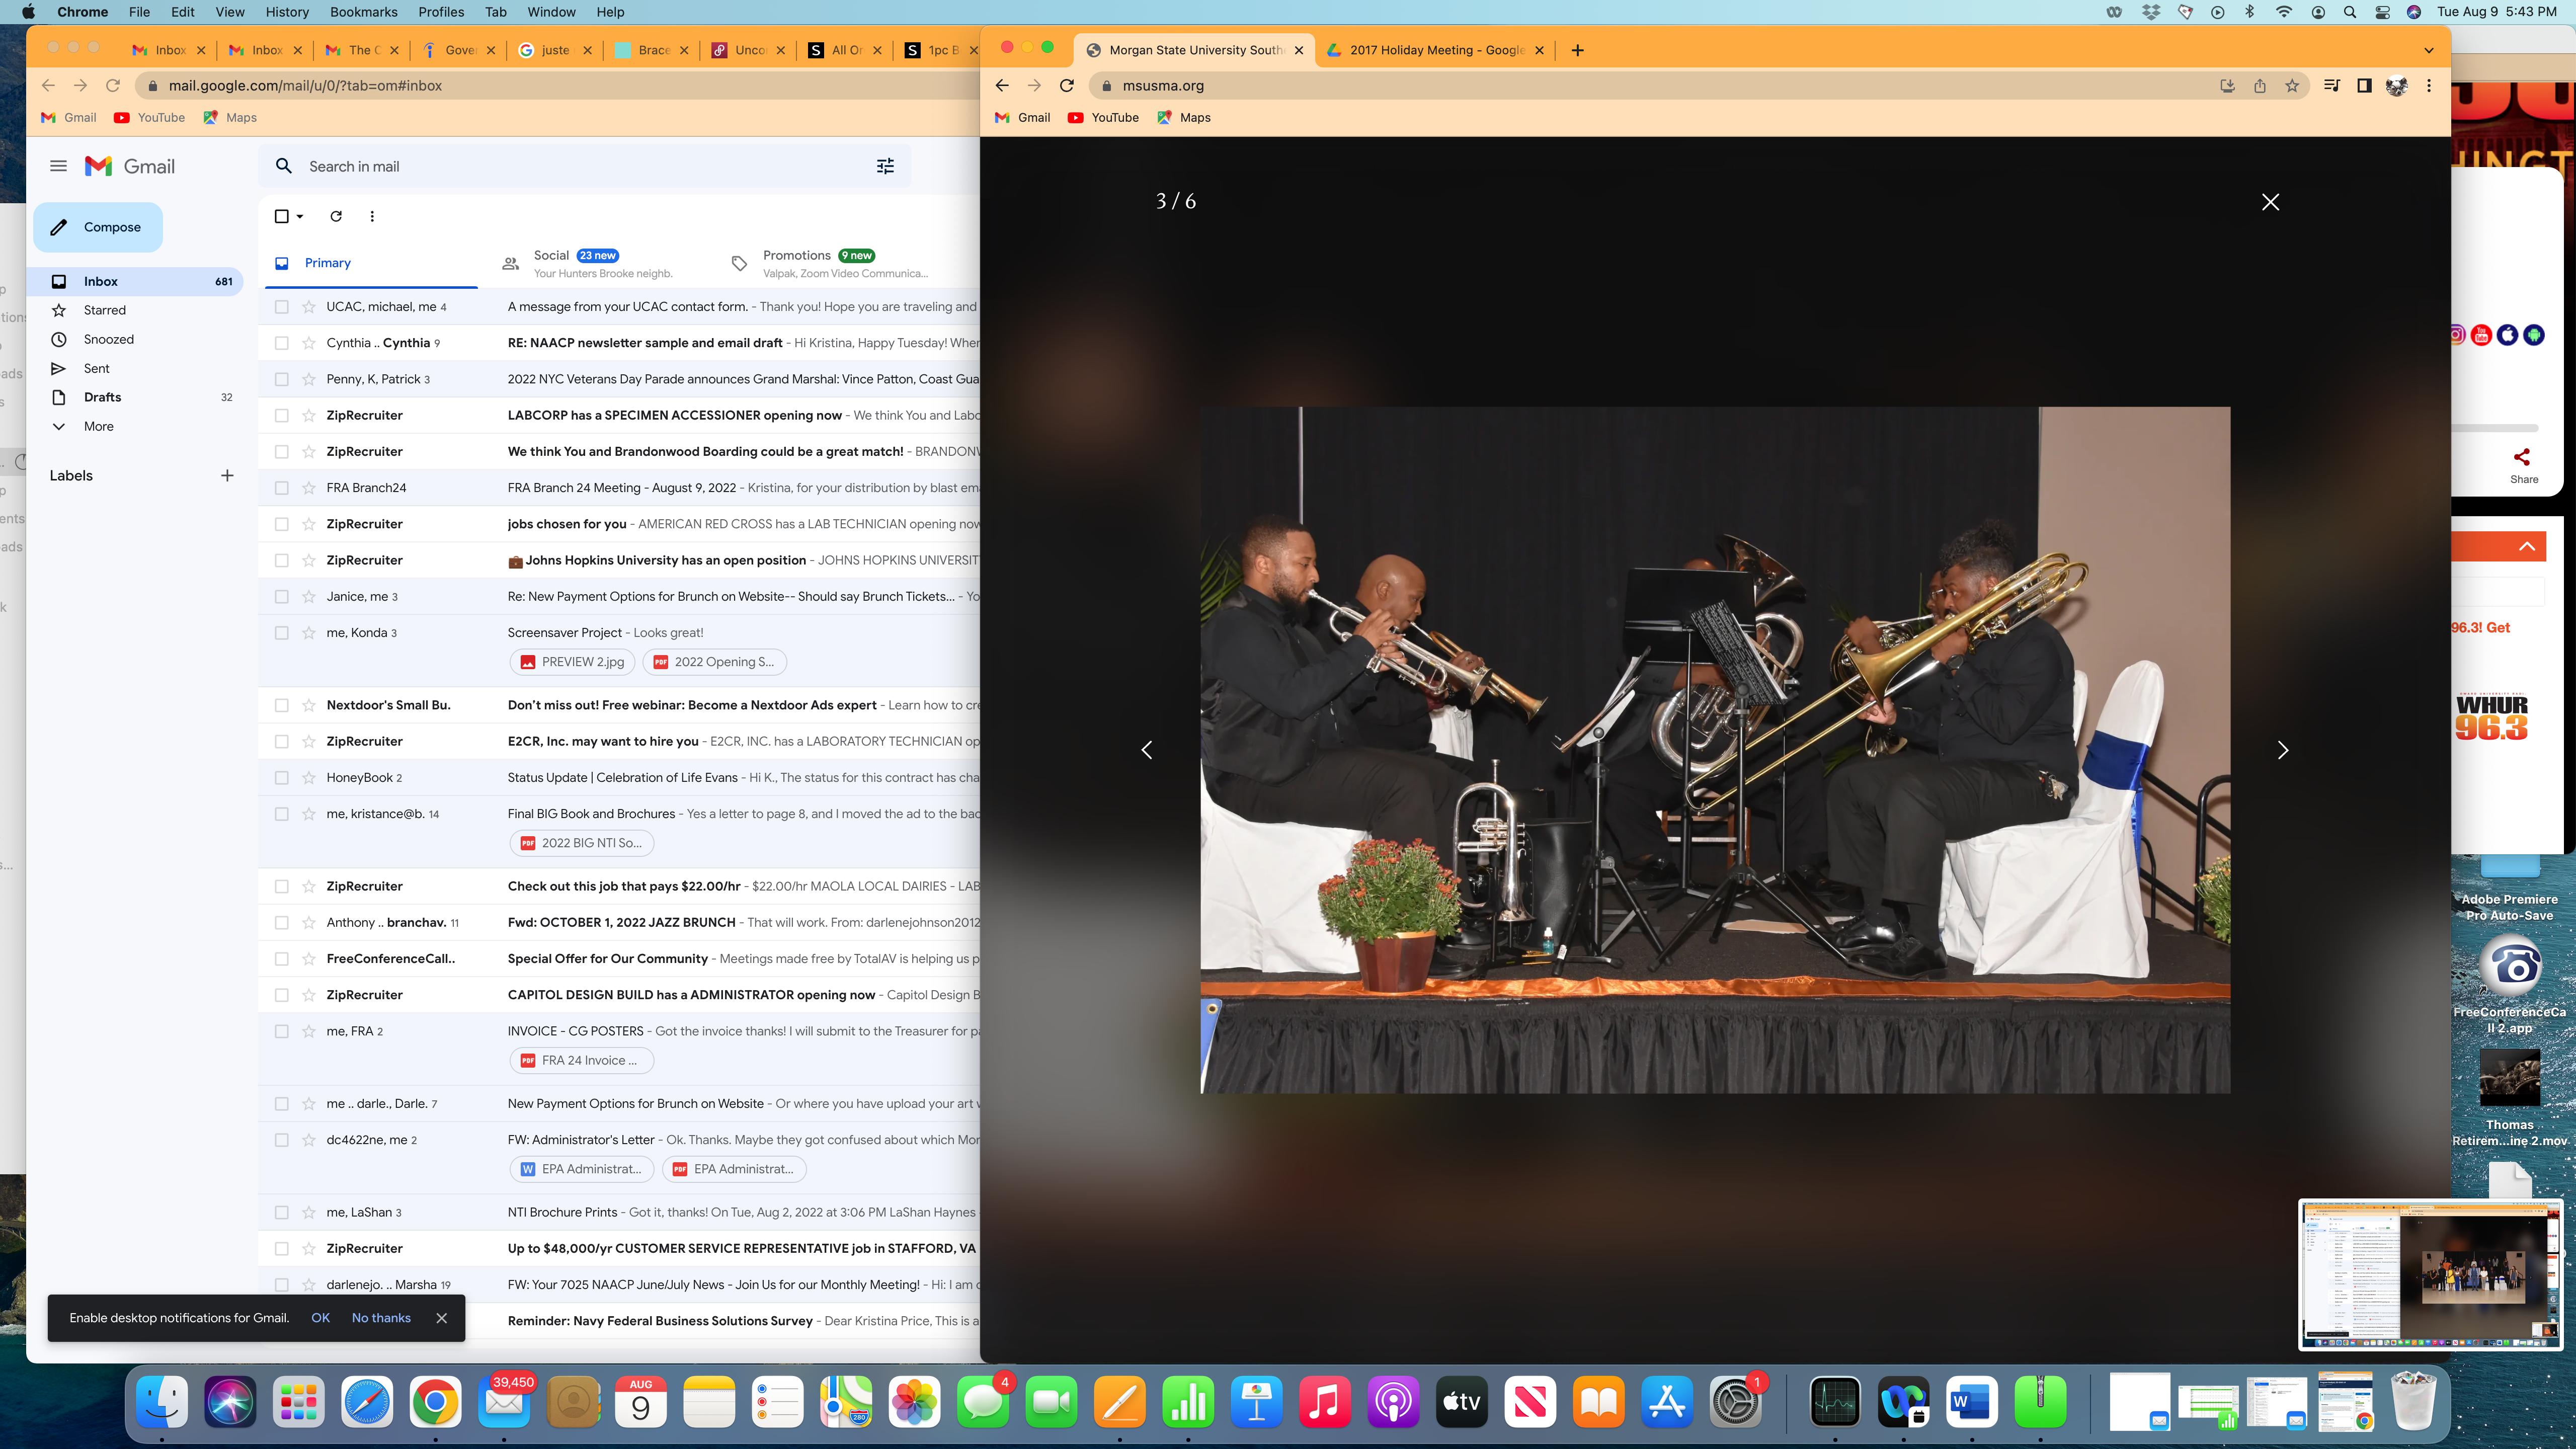Open select-all checkbox dropdown arrow

pyautogui.click(x=300, y=217)
